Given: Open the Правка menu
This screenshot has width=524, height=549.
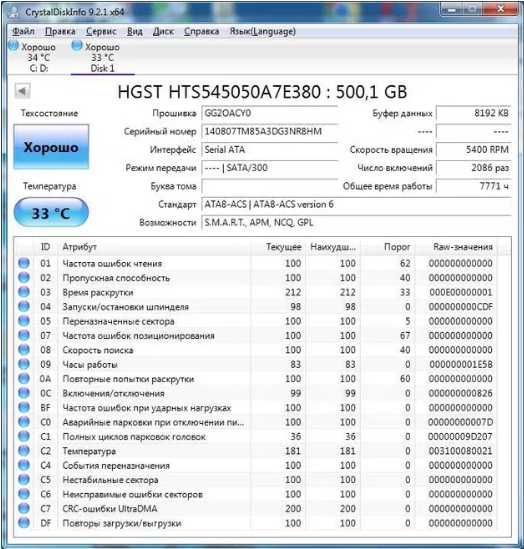Looking at the screenshot, I should click(60, 32).
